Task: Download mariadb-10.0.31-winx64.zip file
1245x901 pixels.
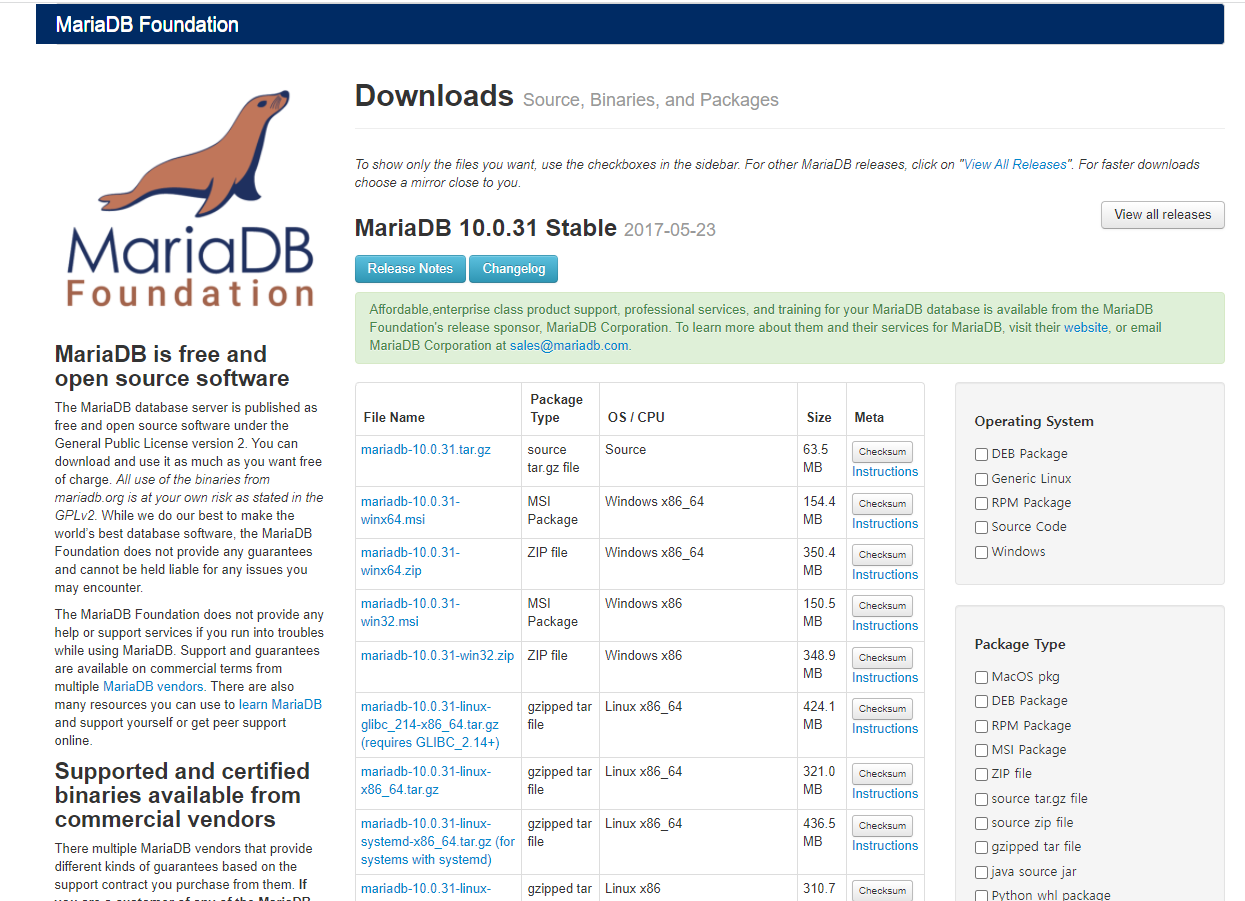Action: click(411, 561)
